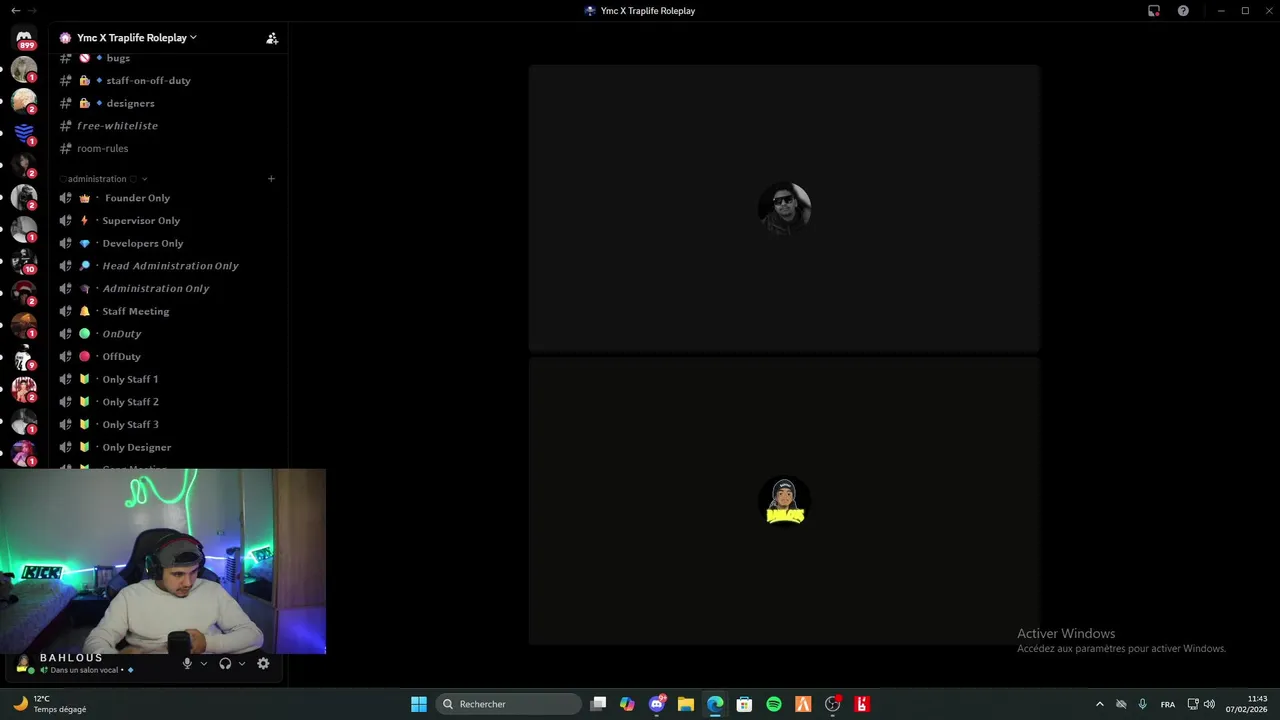Open Copilot from the taskbar
The height and width of the screenshot is (720, 1280).
[627, 704]
